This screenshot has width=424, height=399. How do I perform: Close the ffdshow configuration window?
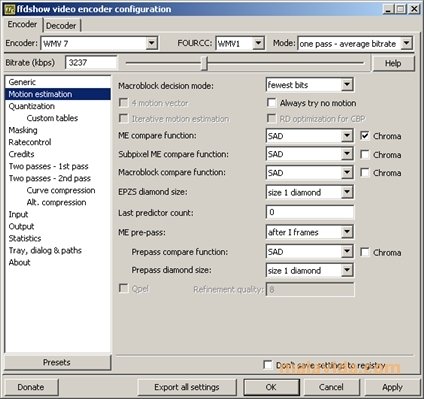(414, 9)
